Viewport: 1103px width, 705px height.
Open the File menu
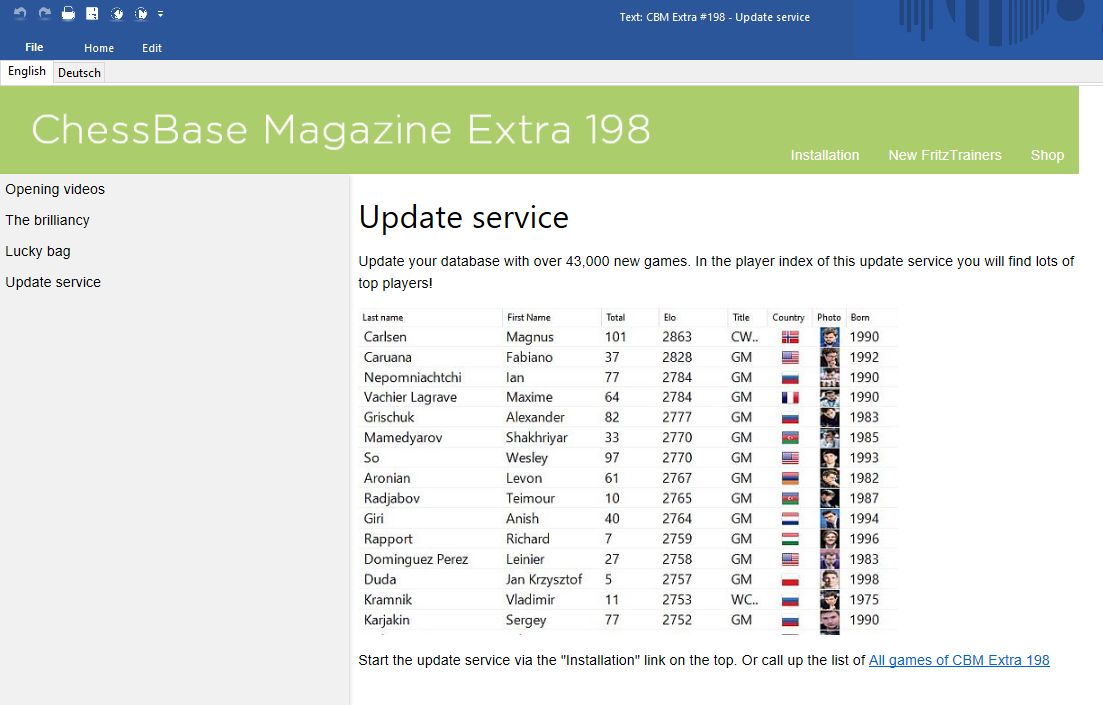pos(34,47)
